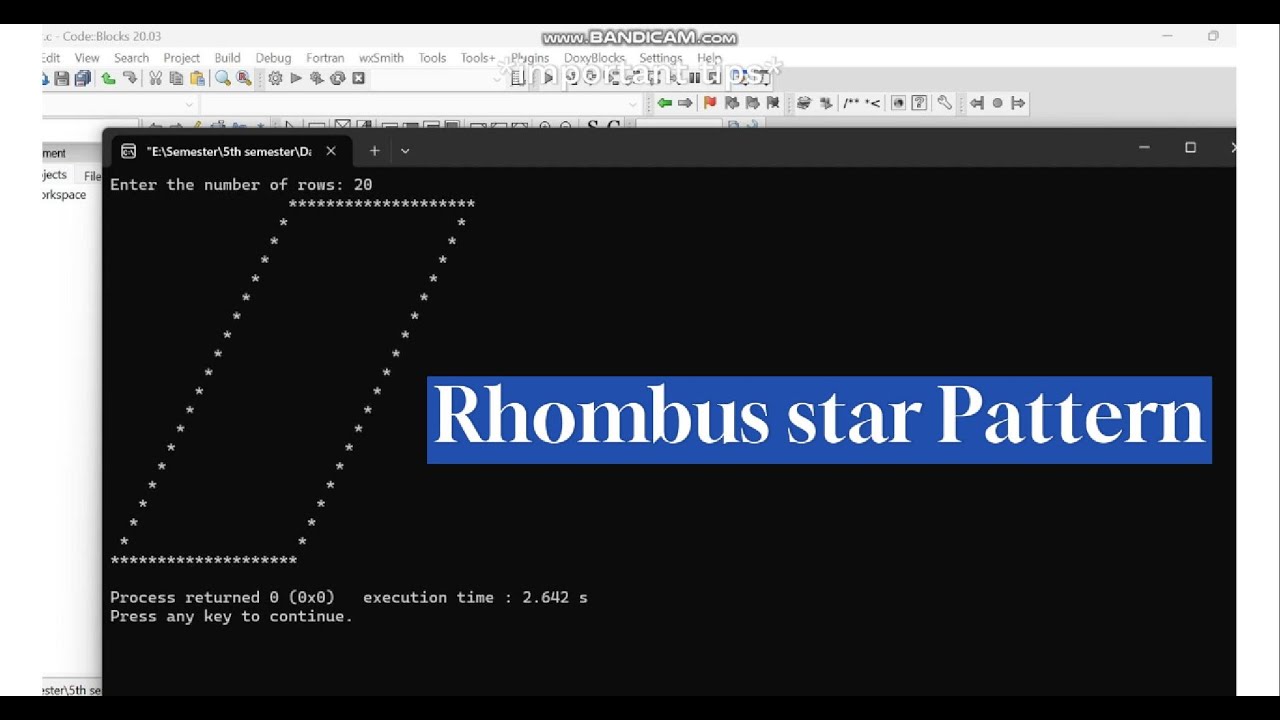
Task: Open the Fortran menu
Action: pyautogui.click(x=325, y=58)
